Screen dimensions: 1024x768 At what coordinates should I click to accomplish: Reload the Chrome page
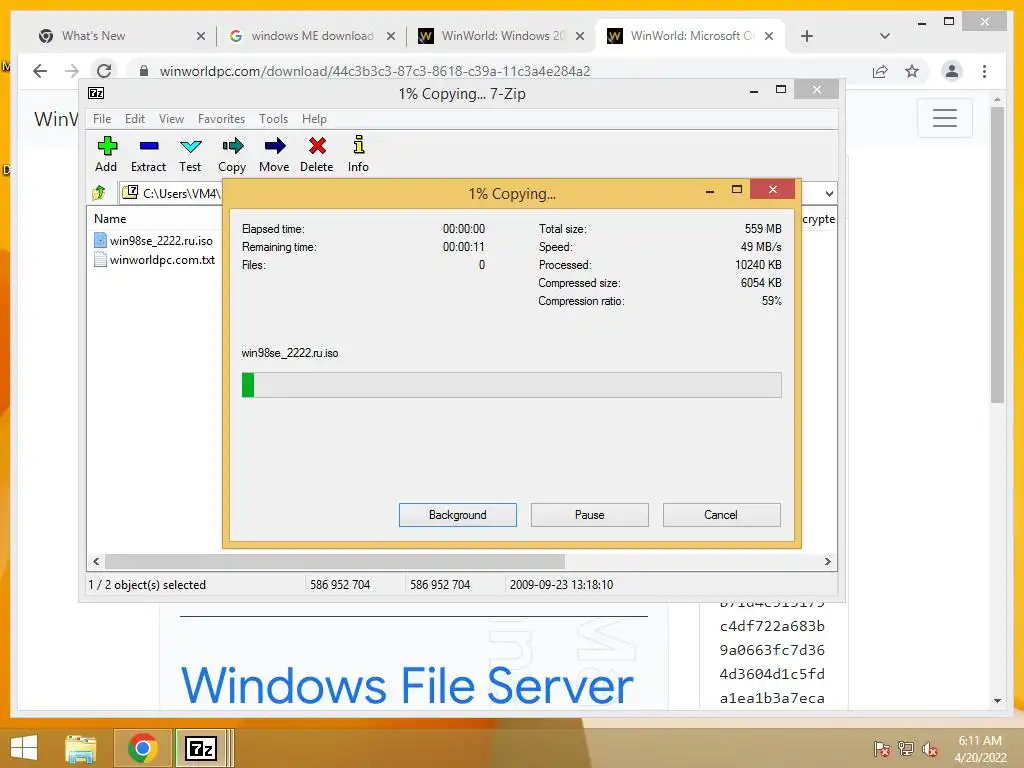click(104, 71)
